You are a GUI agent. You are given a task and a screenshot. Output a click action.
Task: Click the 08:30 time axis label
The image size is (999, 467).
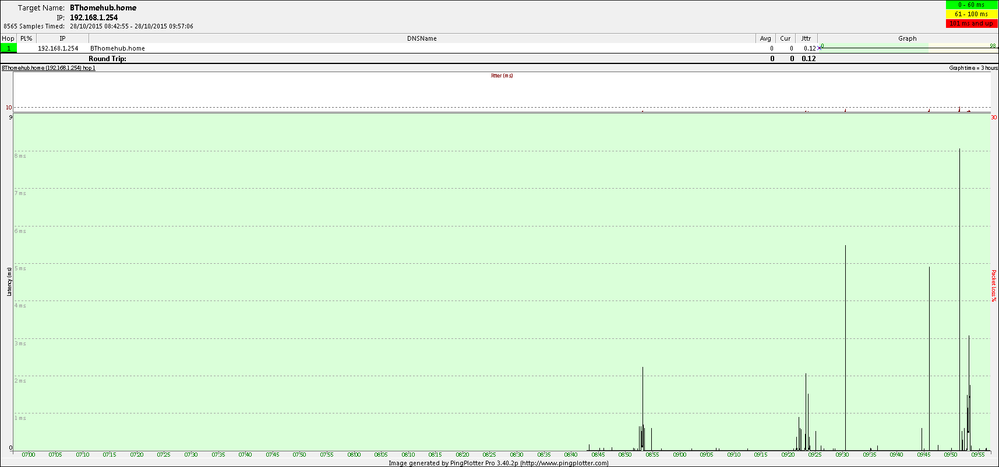516,455
